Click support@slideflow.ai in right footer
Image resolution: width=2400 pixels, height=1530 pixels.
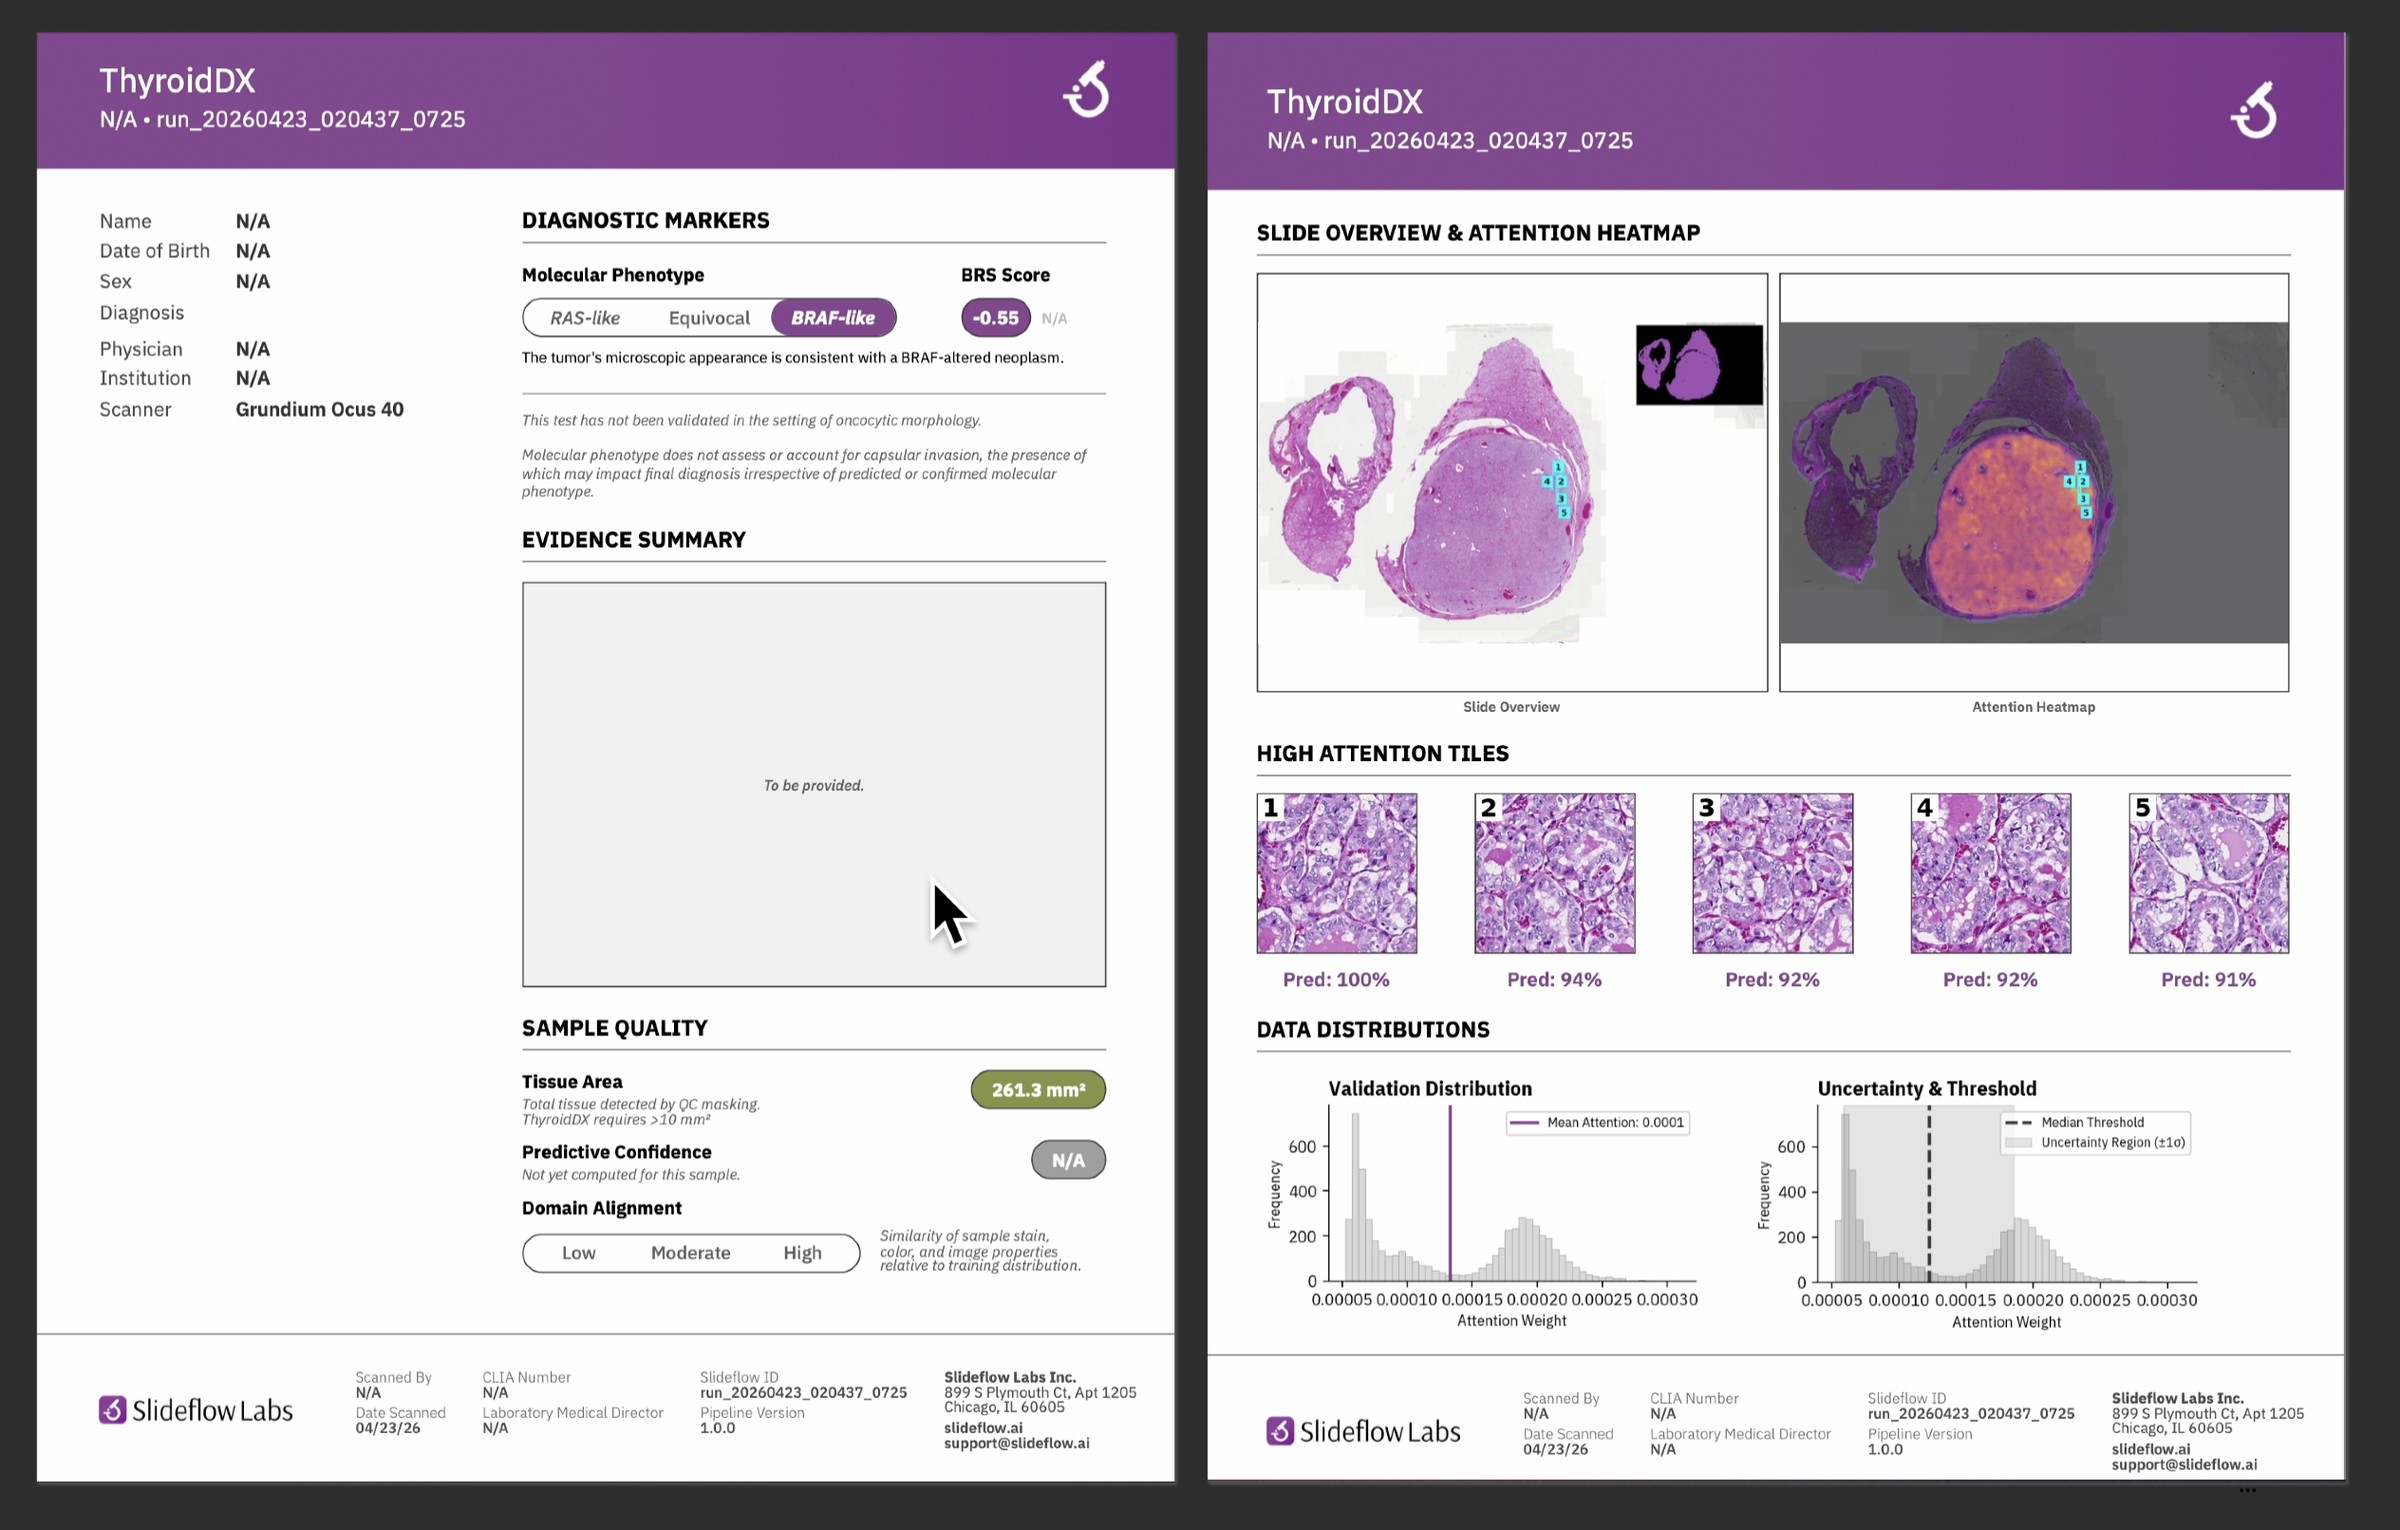[x=2185, y=1464]
